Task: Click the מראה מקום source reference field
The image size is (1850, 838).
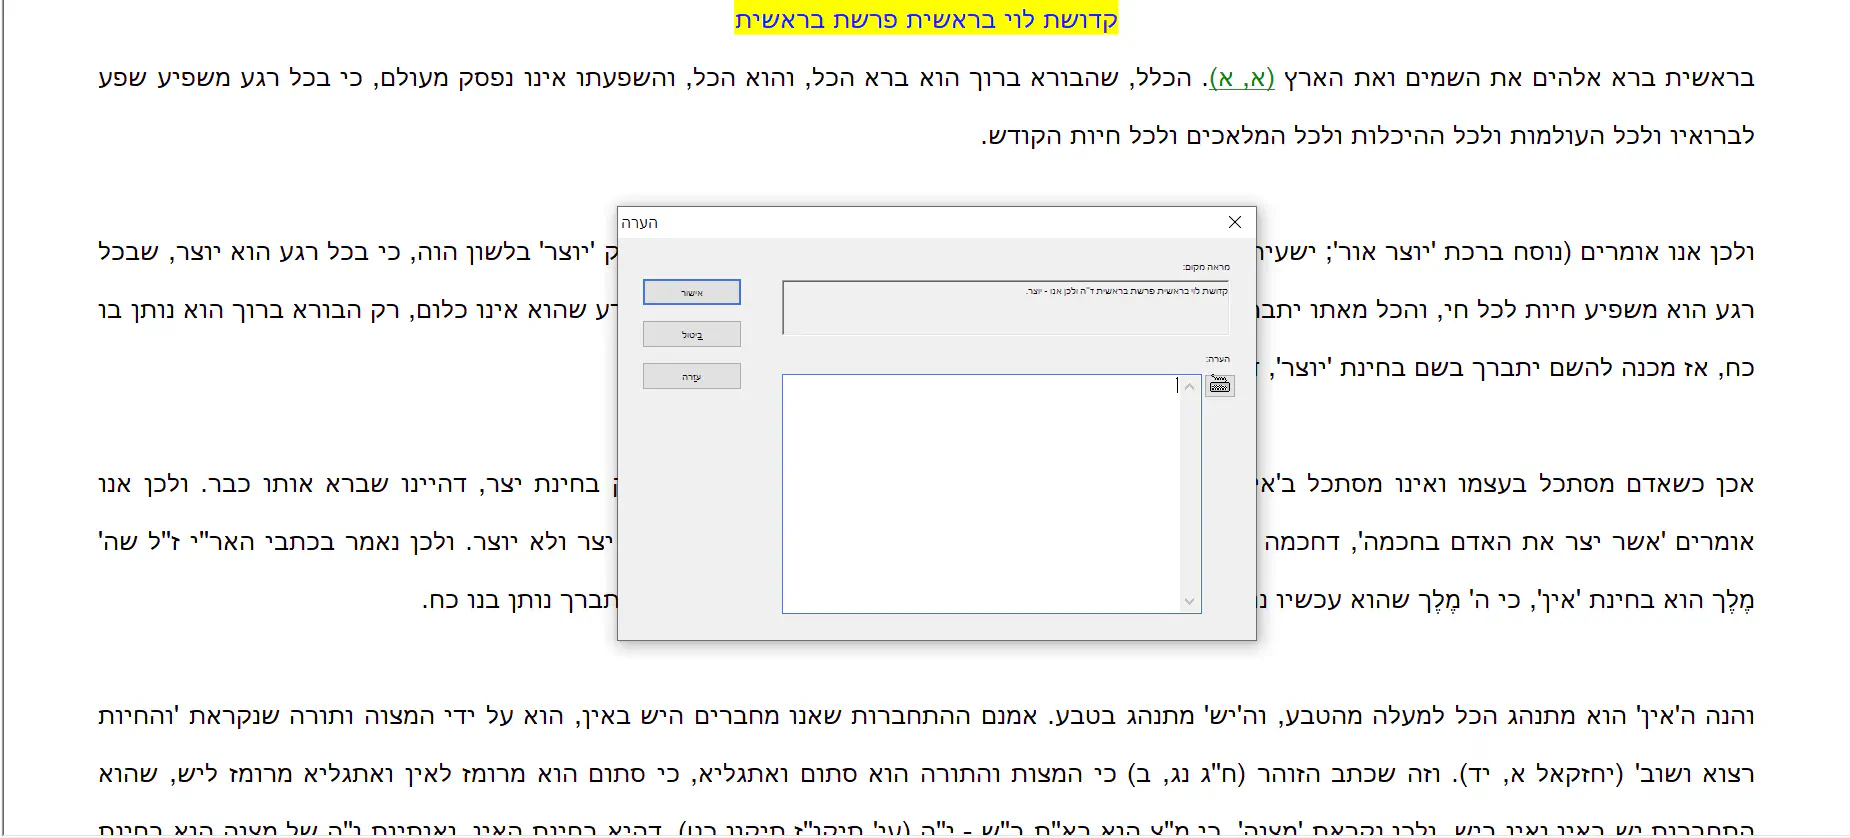Action: point(1005,308)
